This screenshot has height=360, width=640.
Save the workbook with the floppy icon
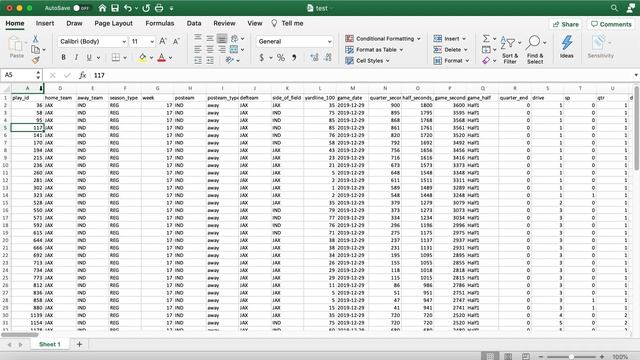(x=115, y=8)
